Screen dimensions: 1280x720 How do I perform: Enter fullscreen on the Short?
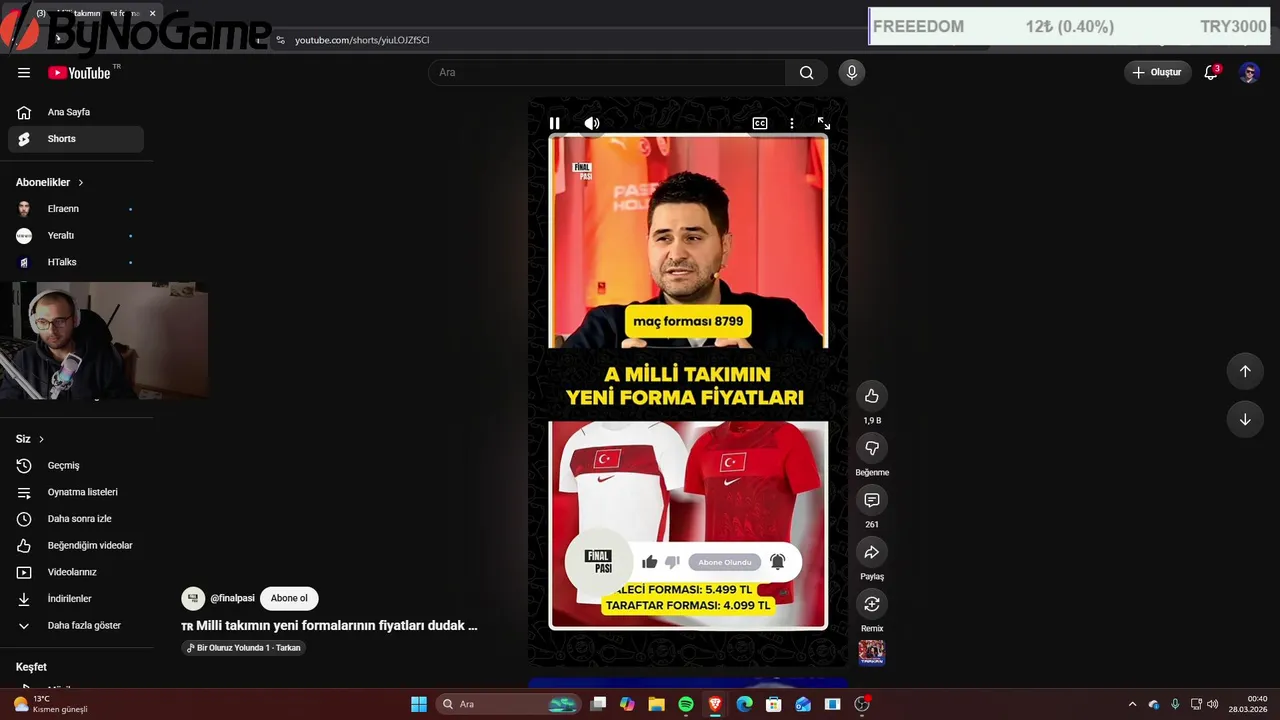[824, 123]
